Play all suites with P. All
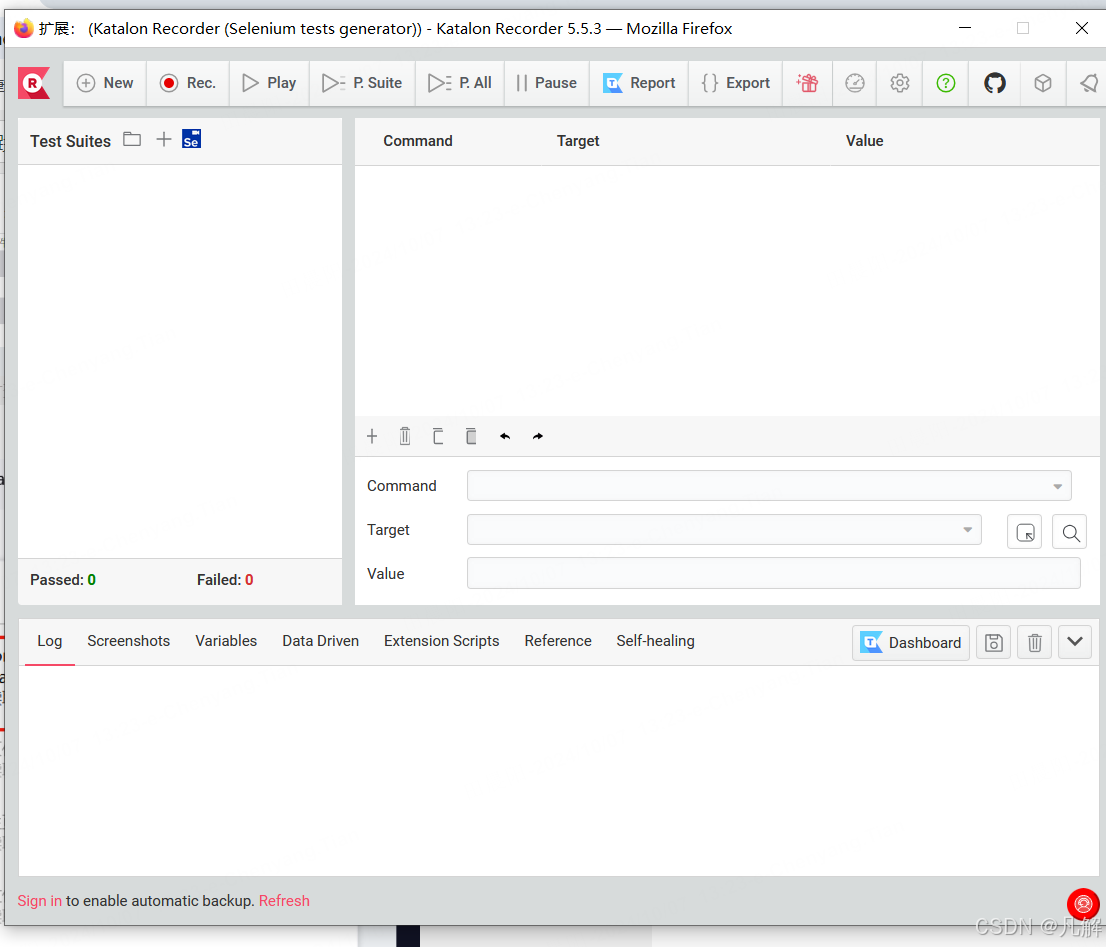Viewport: 1106px width, 947px height. click(460, 83)
